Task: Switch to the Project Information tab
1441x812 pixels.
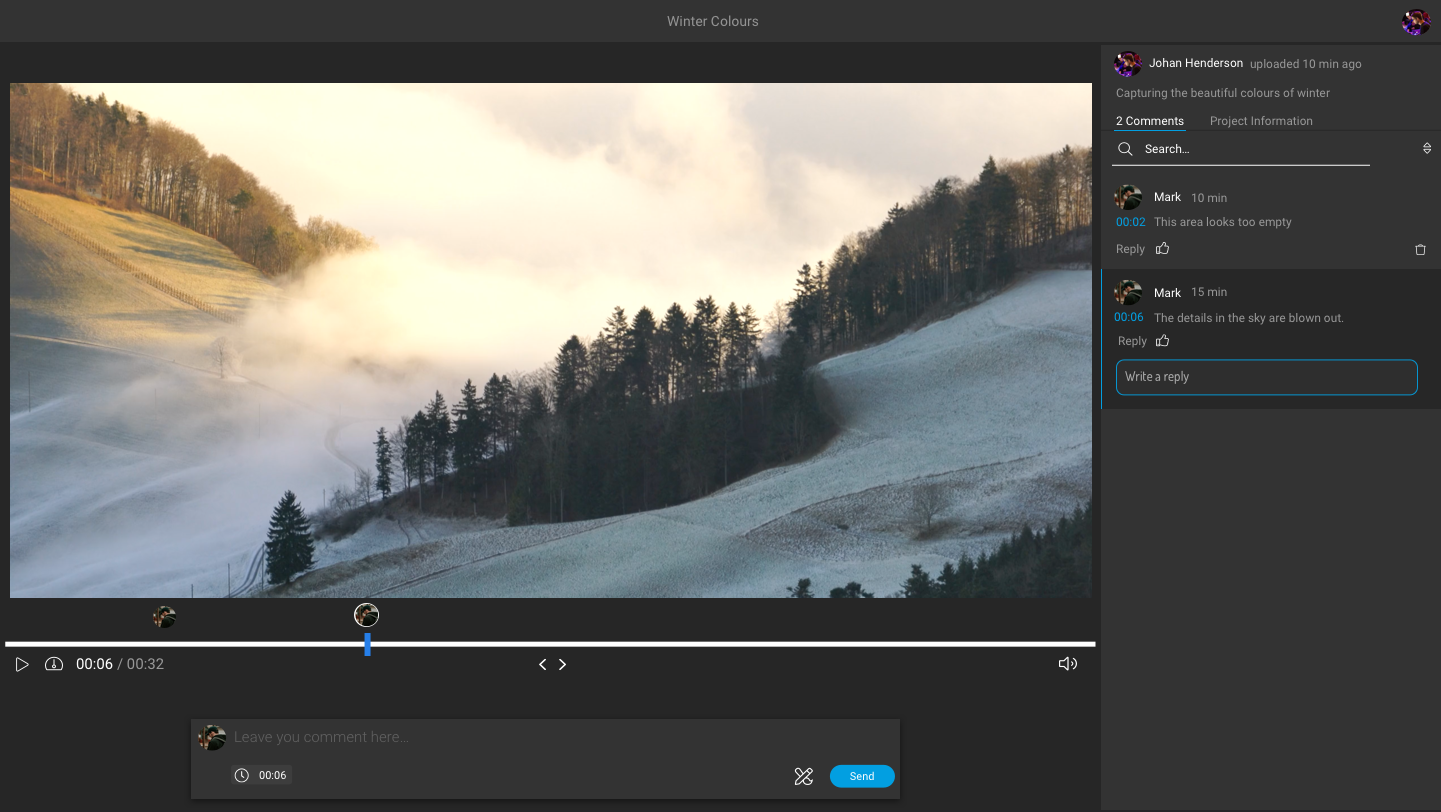Action: [1261, 121]
